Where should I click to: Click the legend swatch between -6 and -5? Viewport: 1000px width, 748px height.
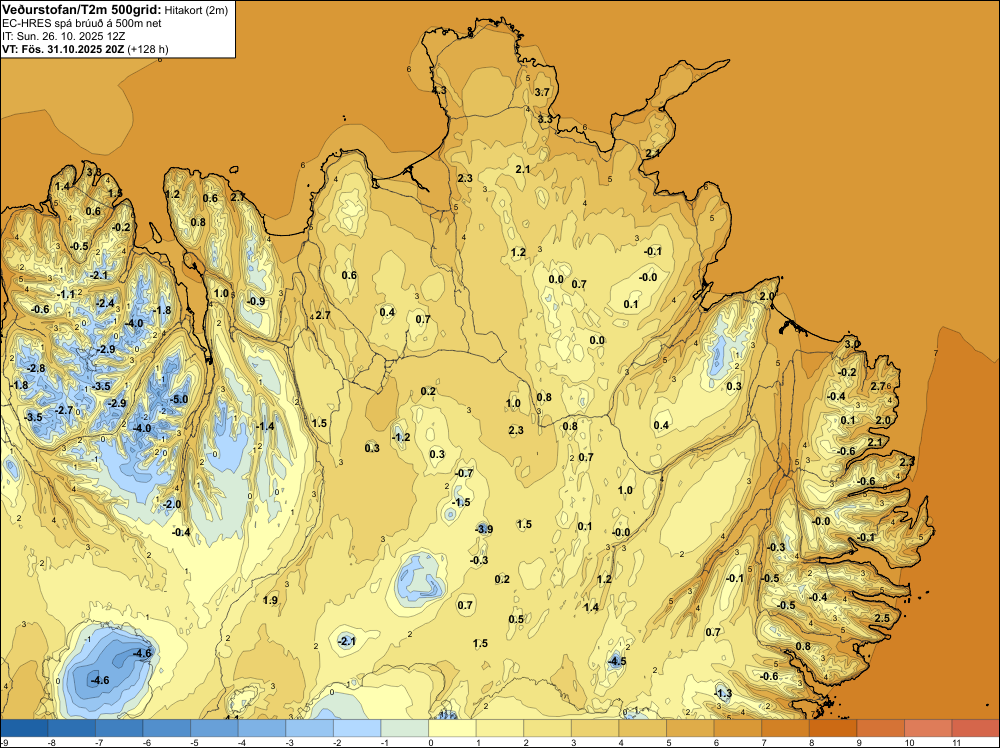point(167,728)
